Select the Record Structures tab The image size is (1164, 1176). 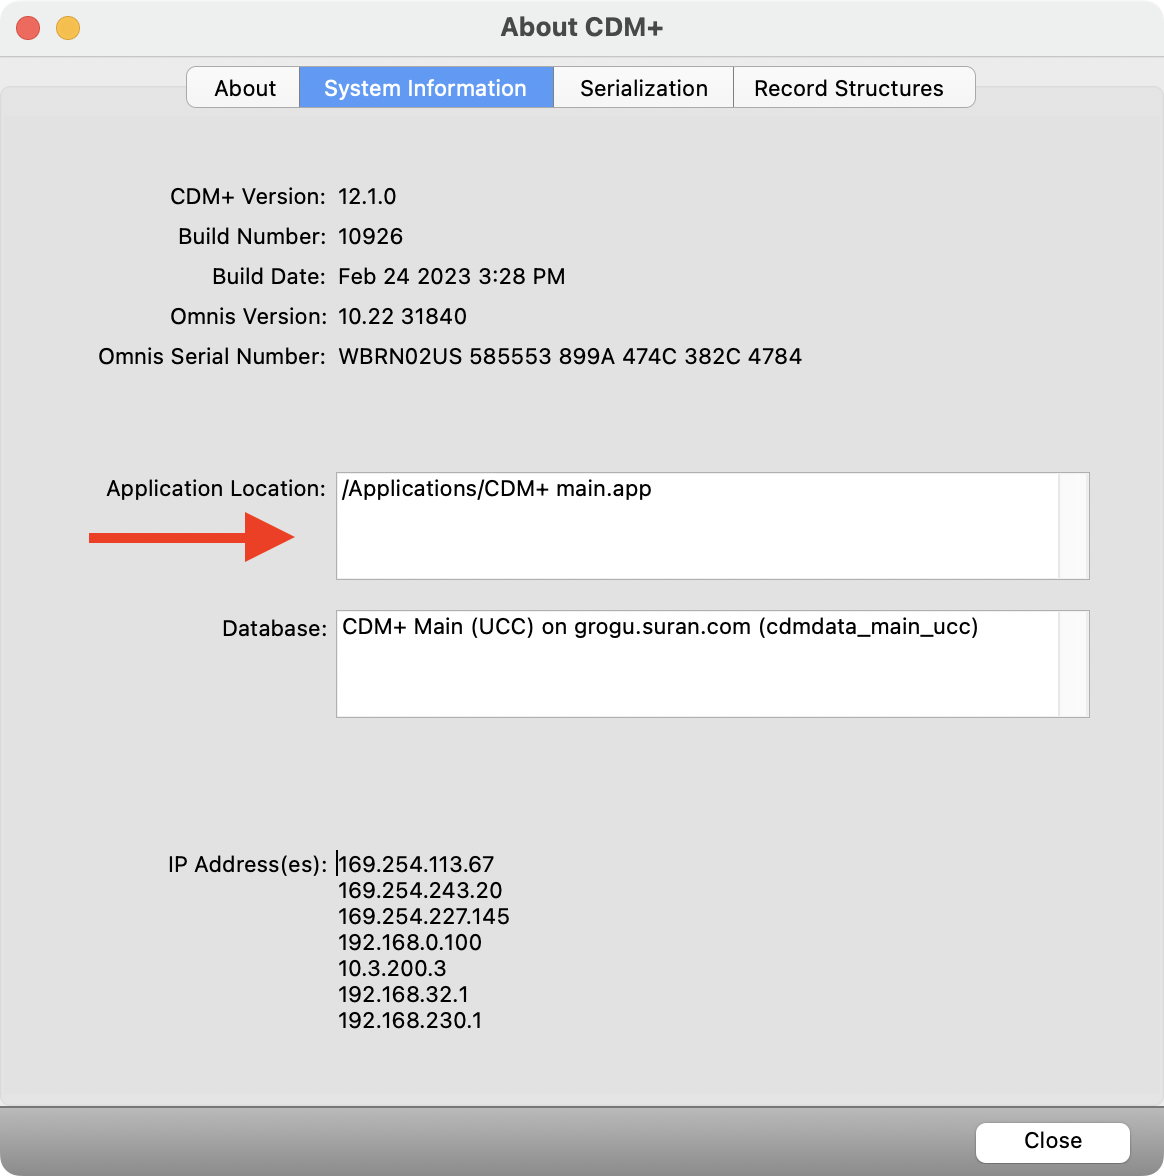click(x=854, y=87)
